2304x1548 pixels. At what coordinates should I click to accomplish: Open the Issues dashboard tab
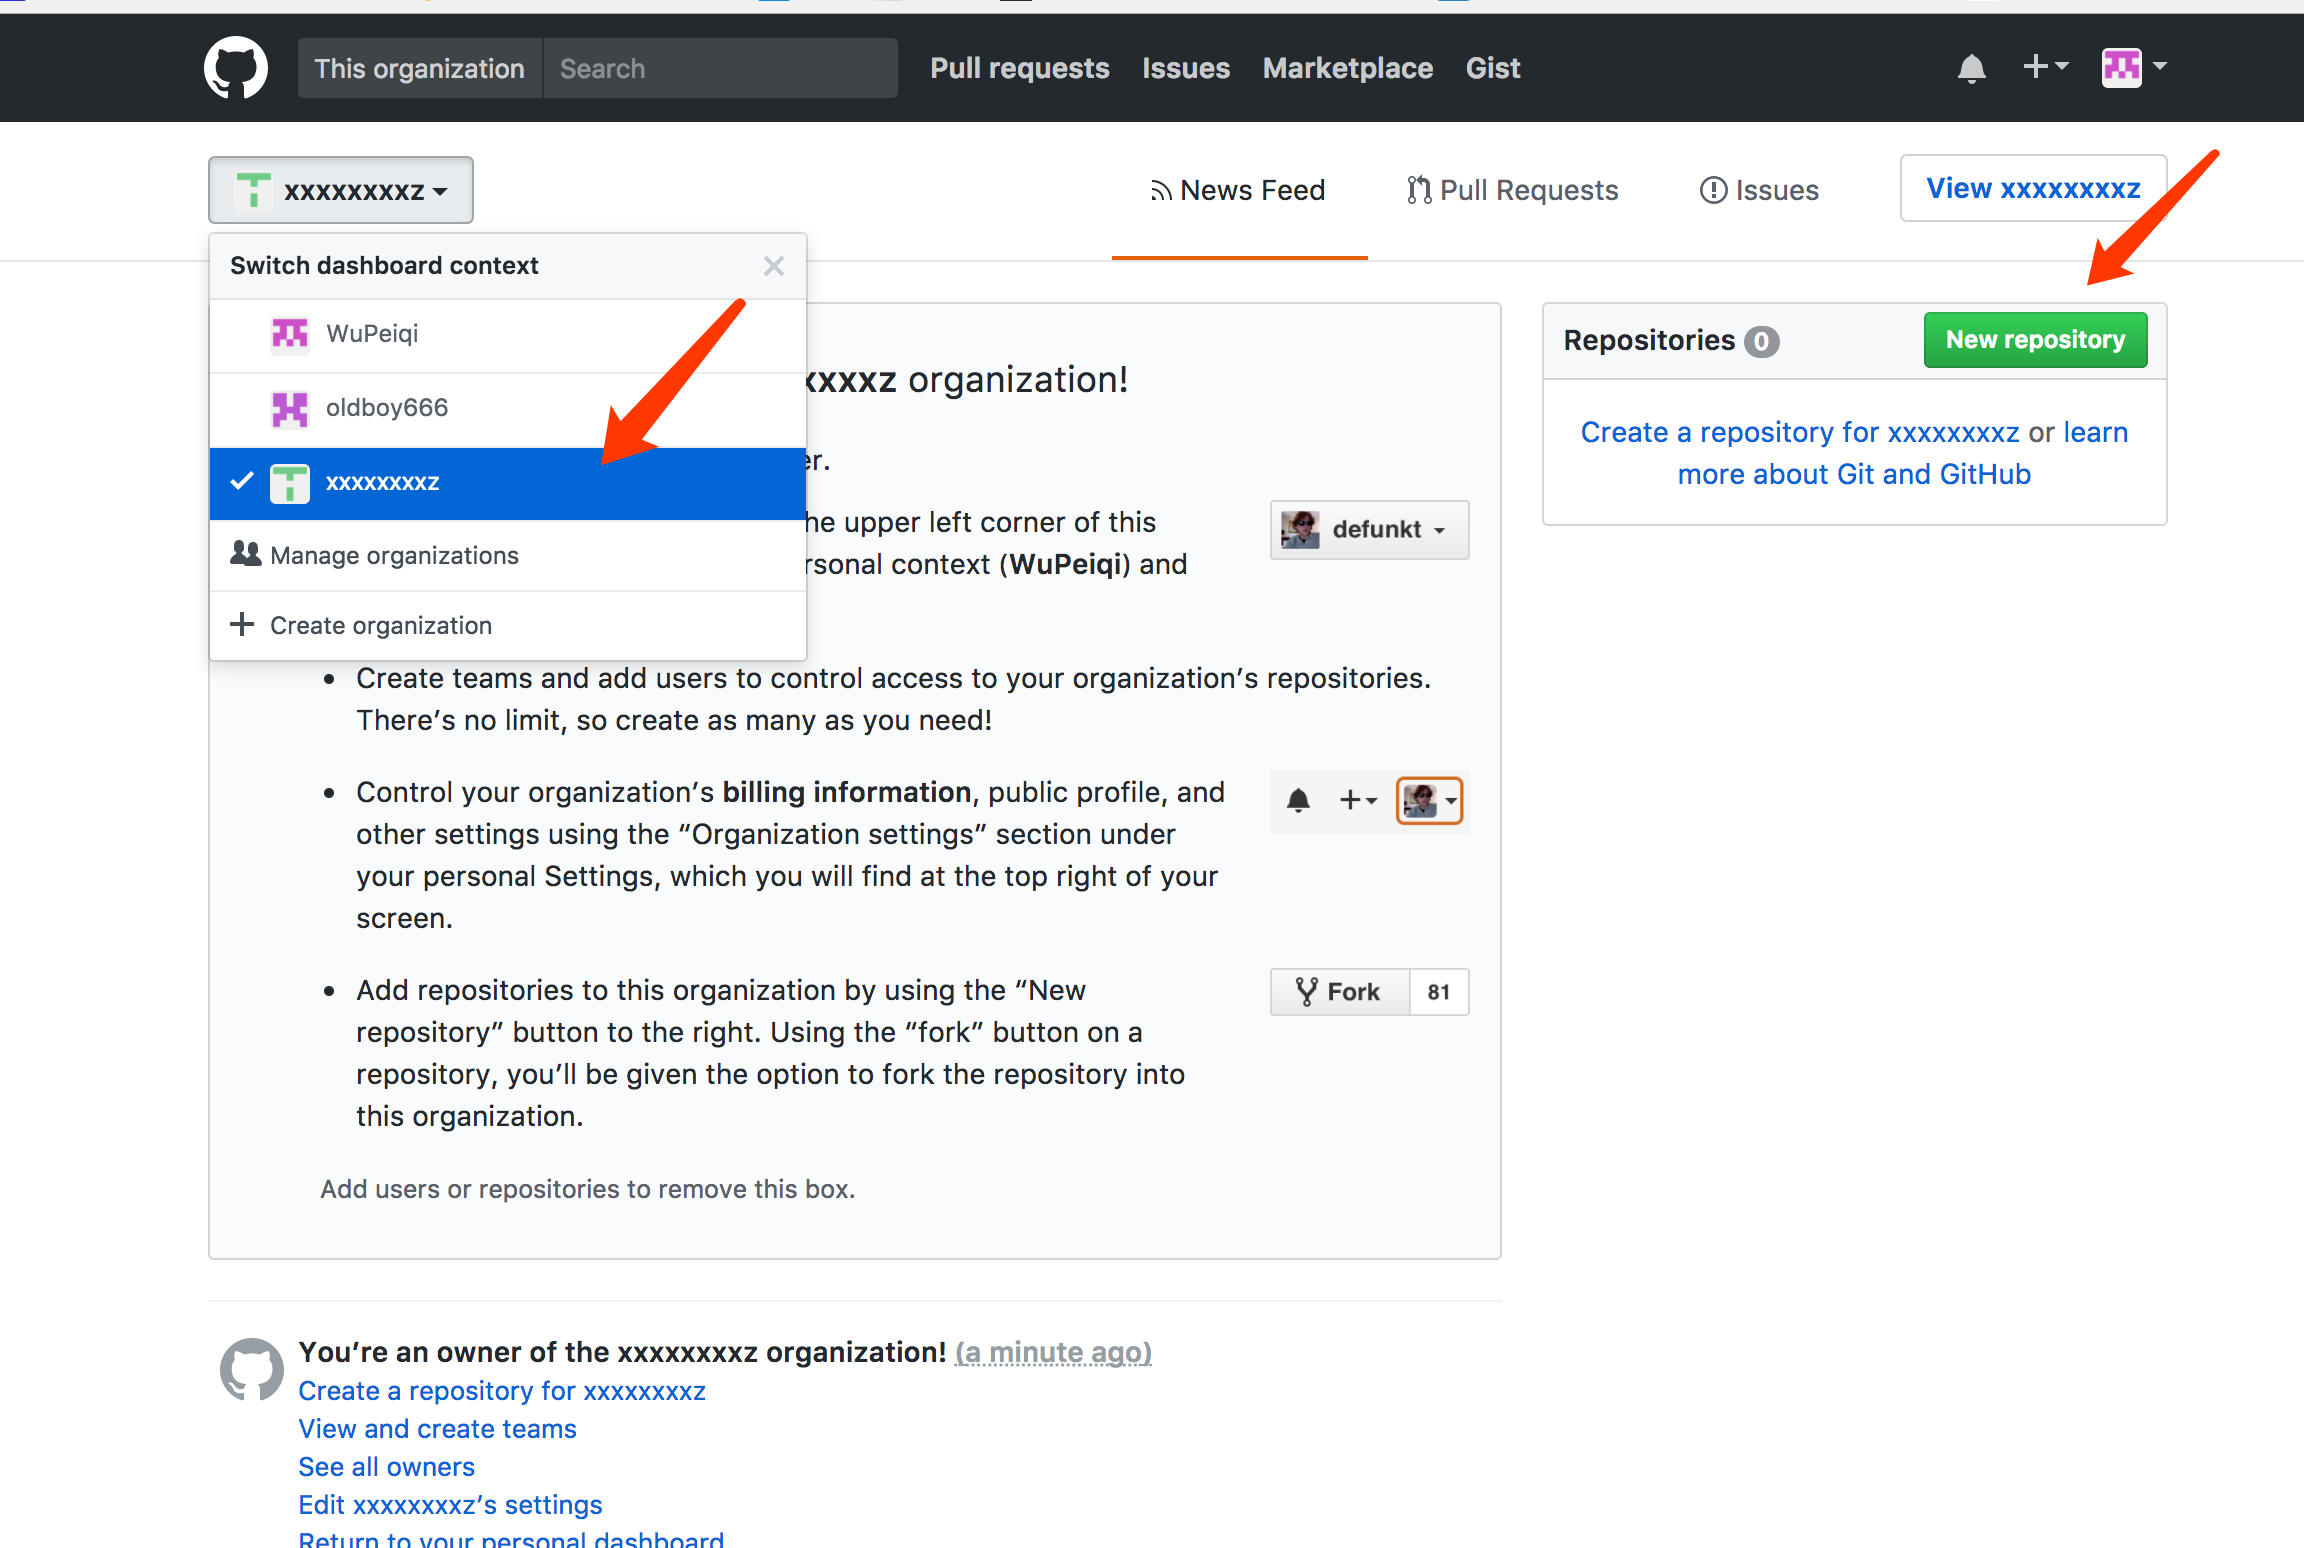[x=1759, y=190]
